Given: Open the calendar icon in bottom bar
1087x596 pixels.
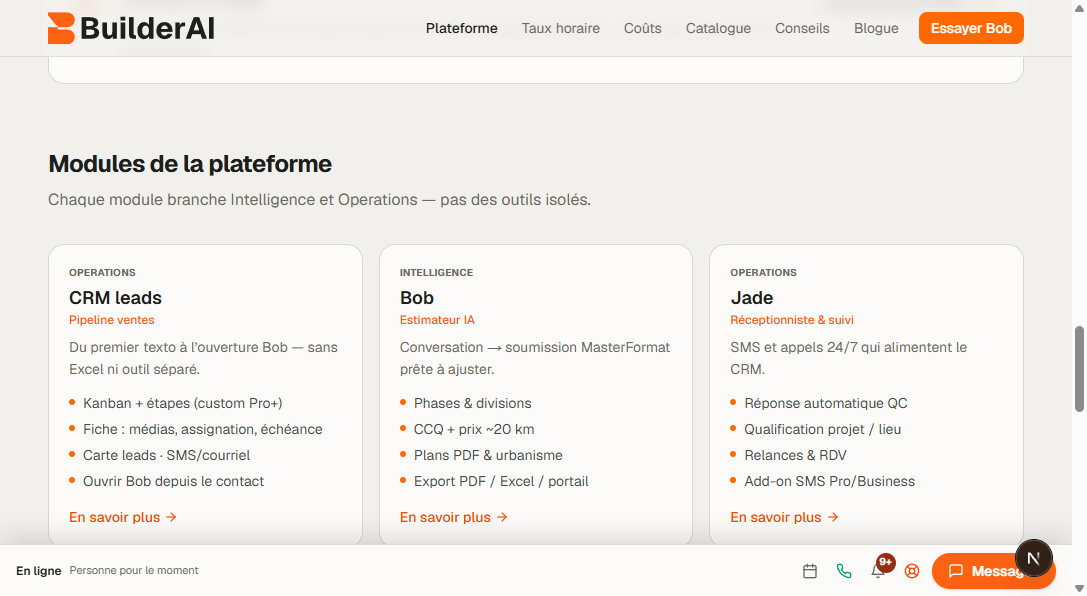Looking at the screenshot, I should click(x=810, y=571).
